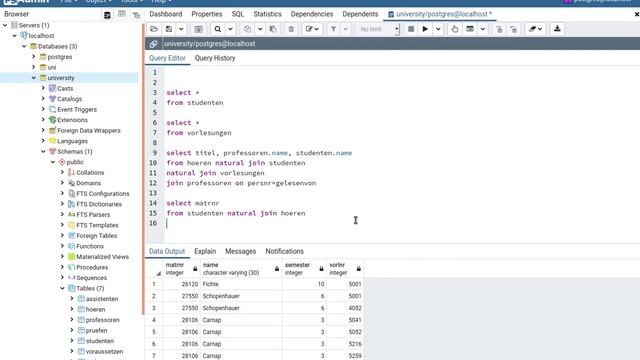Screen dimensions: 640x360
Task: Click the View Data grid icon in Browser header
Action: coord(122,15)
